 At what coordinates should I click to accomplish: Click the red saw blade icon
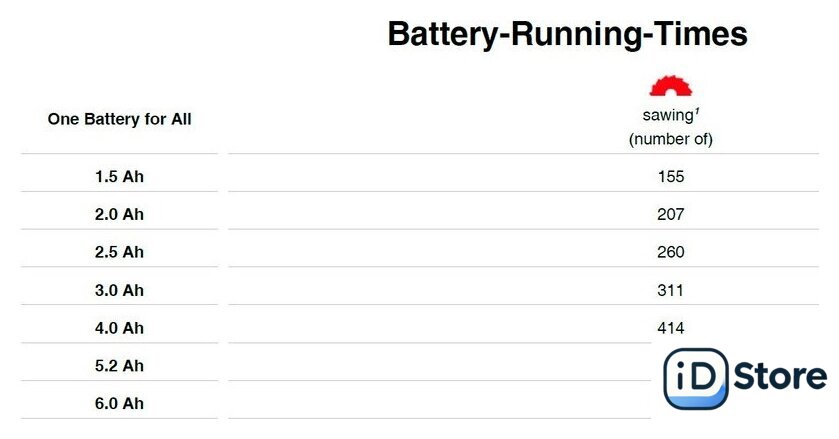[x=670, y=86]
